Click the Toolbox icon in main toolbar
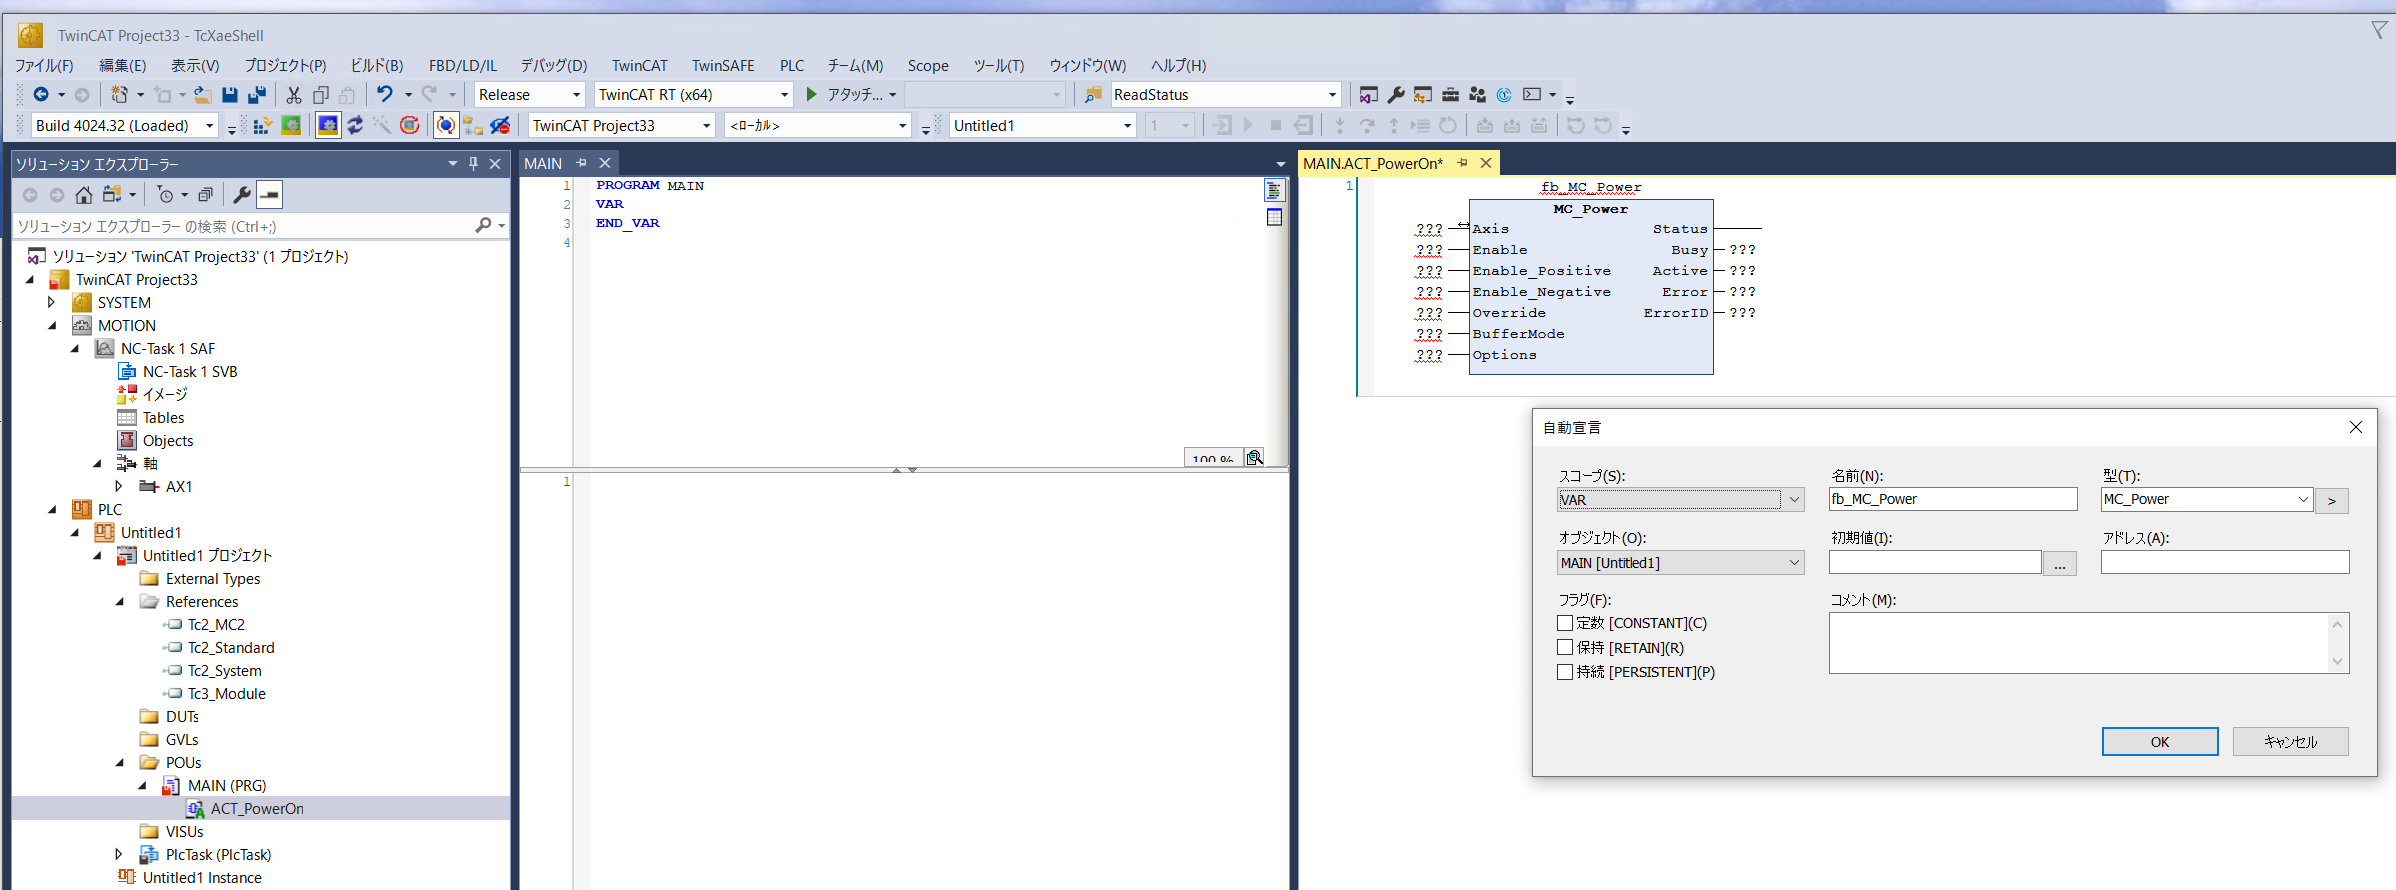 (1450, 95)
